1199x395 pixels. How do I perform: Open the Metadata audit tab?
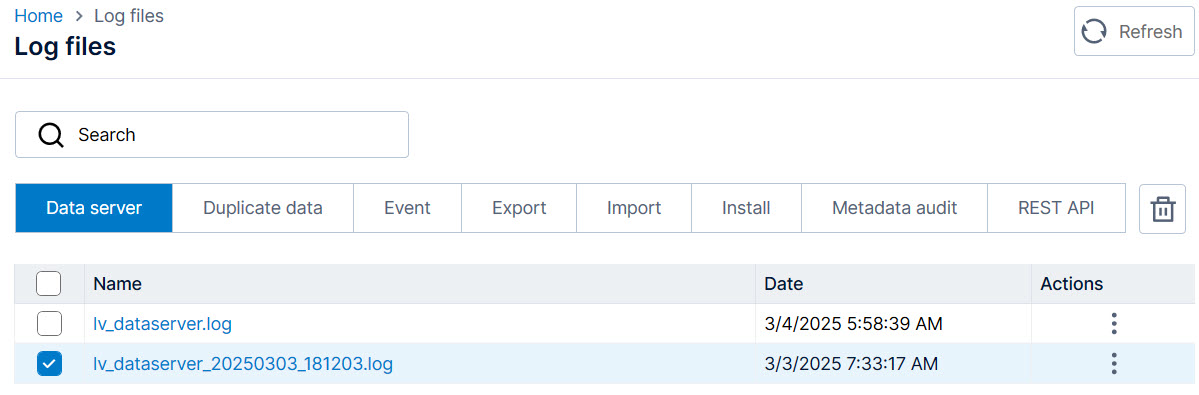pyautogui.click(x=894, y=208)
